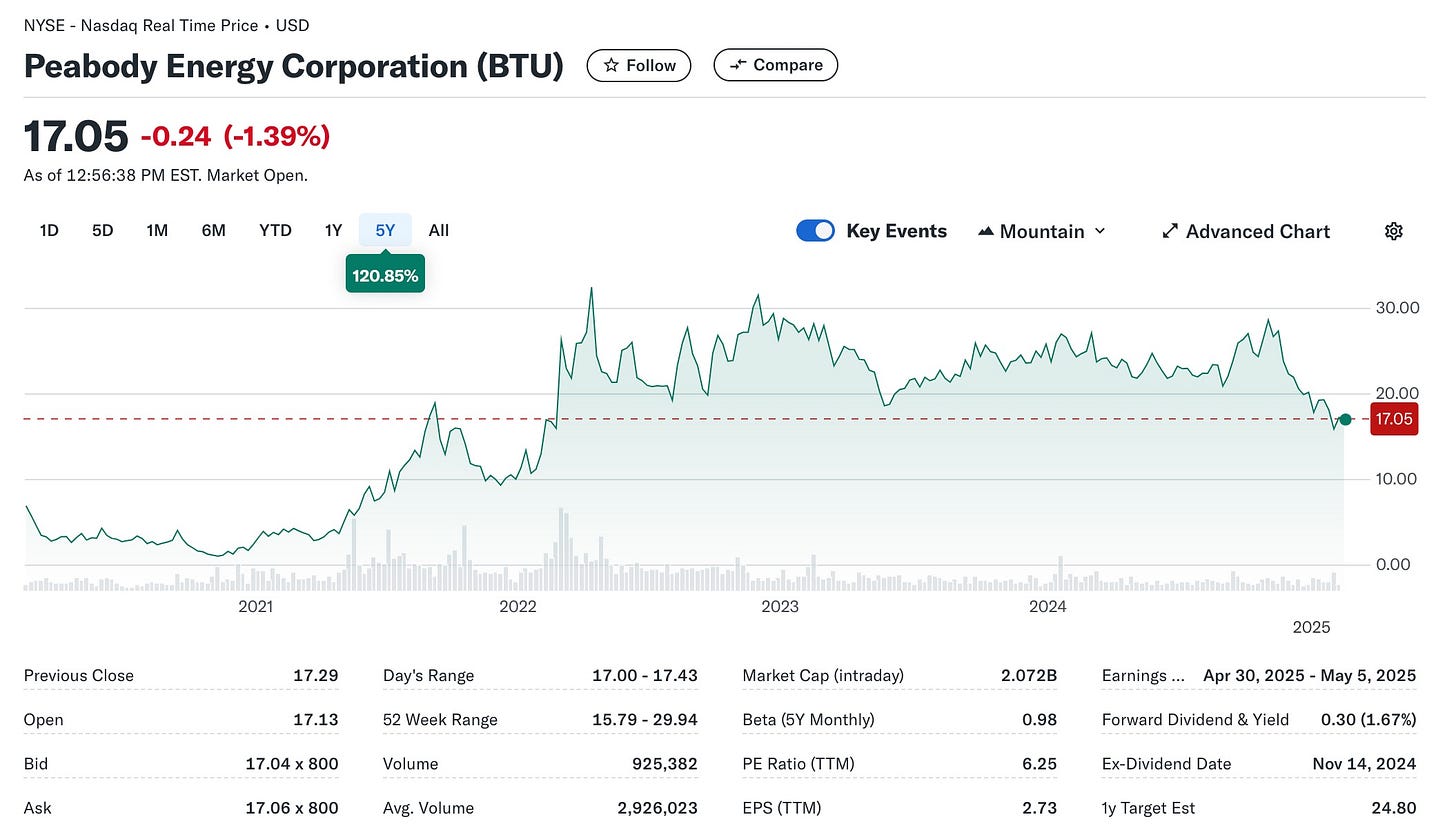Click Avg. Volume value 2,926,023
Image resolution: width=1456 pixels, height=835 pixels.
pos(658,808)
